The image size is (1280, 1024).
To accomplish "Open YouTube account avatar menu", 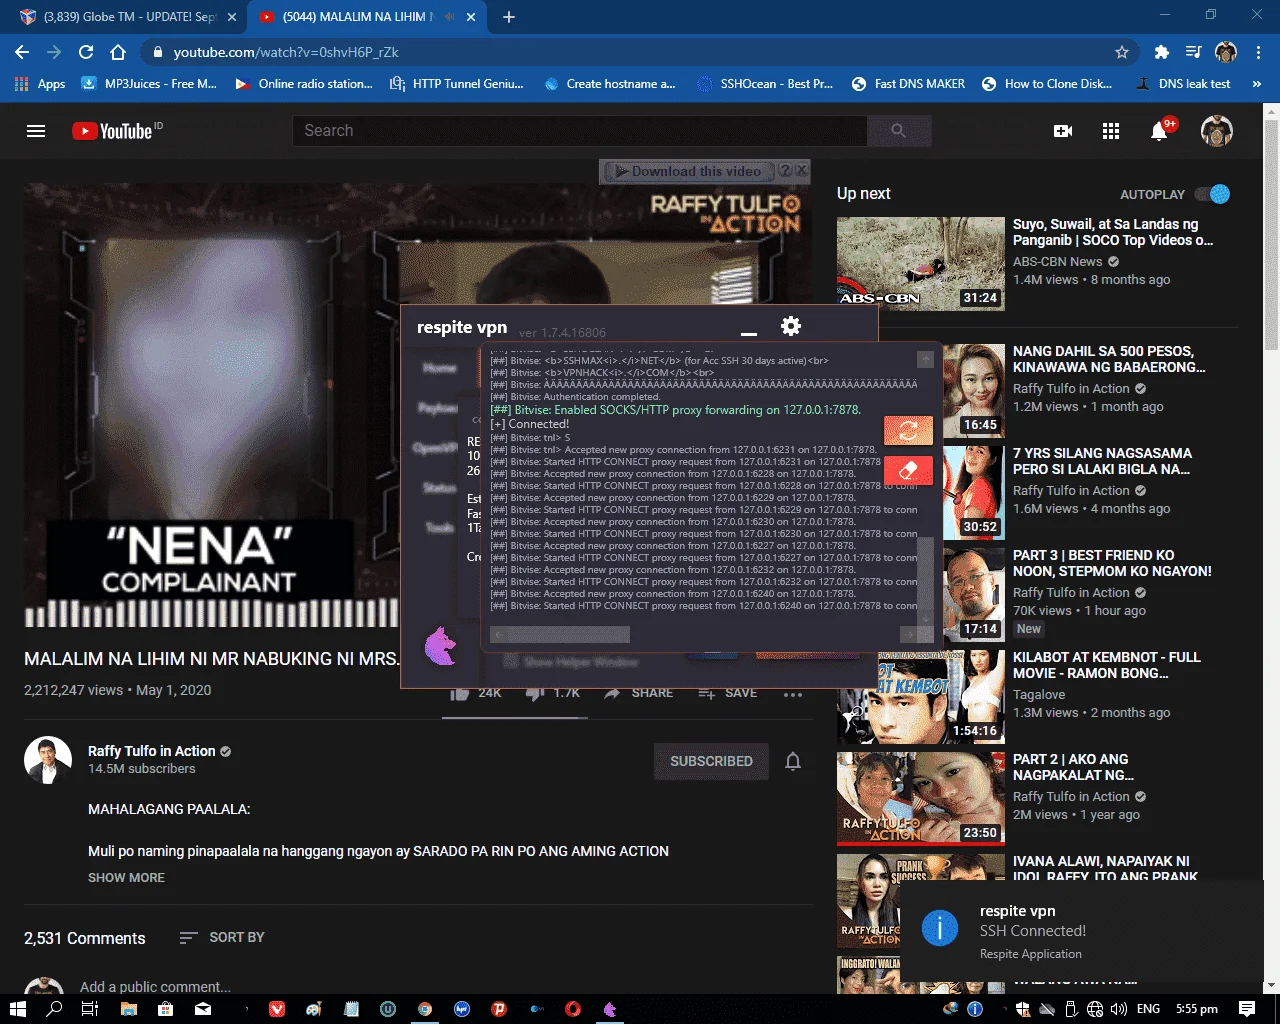I will [1217, 131].
